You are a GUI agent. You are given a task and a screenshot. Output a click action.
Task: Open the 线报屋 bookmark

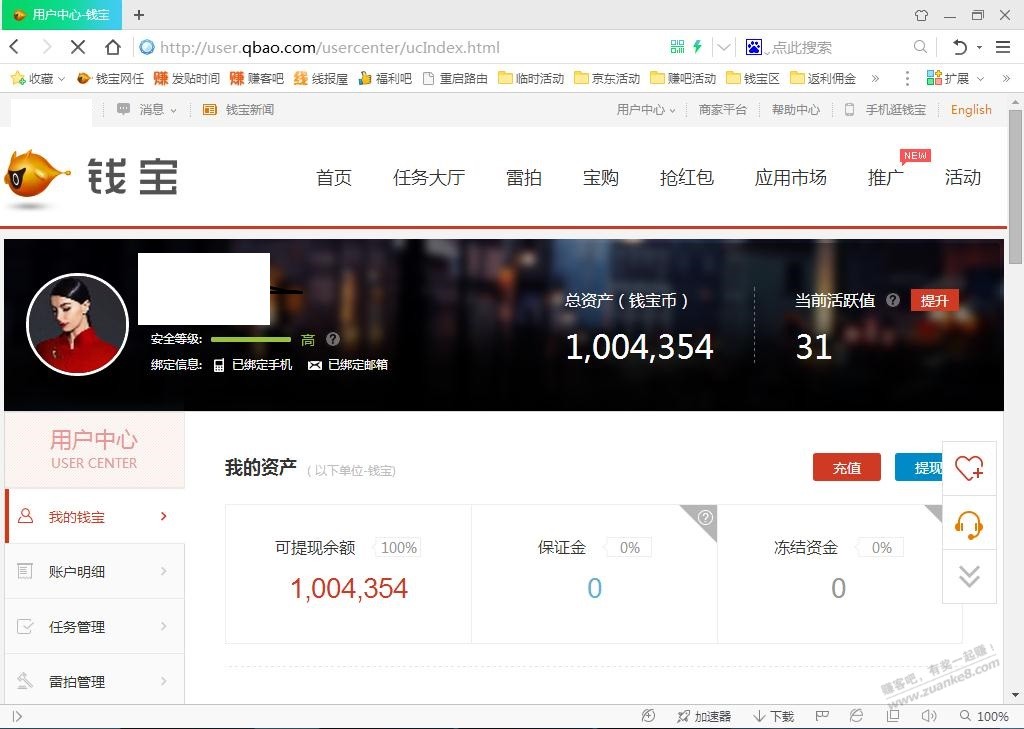pyautogui.click(x=321, y=78)
